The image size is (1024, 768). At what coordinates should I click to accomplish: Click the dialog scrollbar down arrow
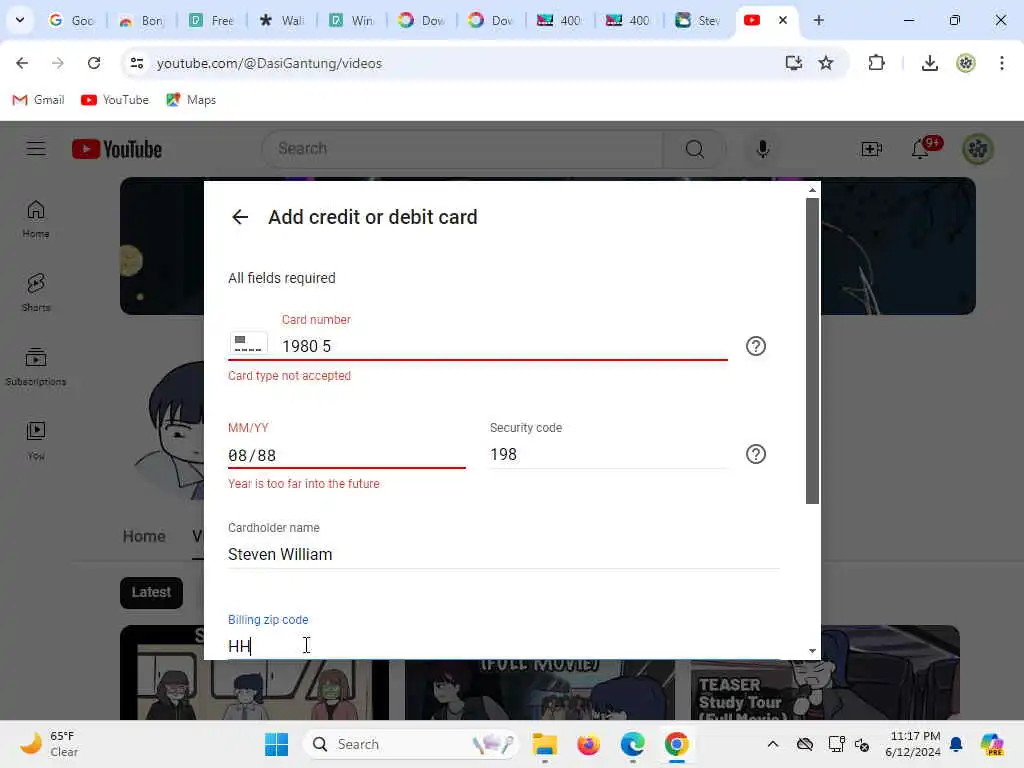tap(812, 651)
